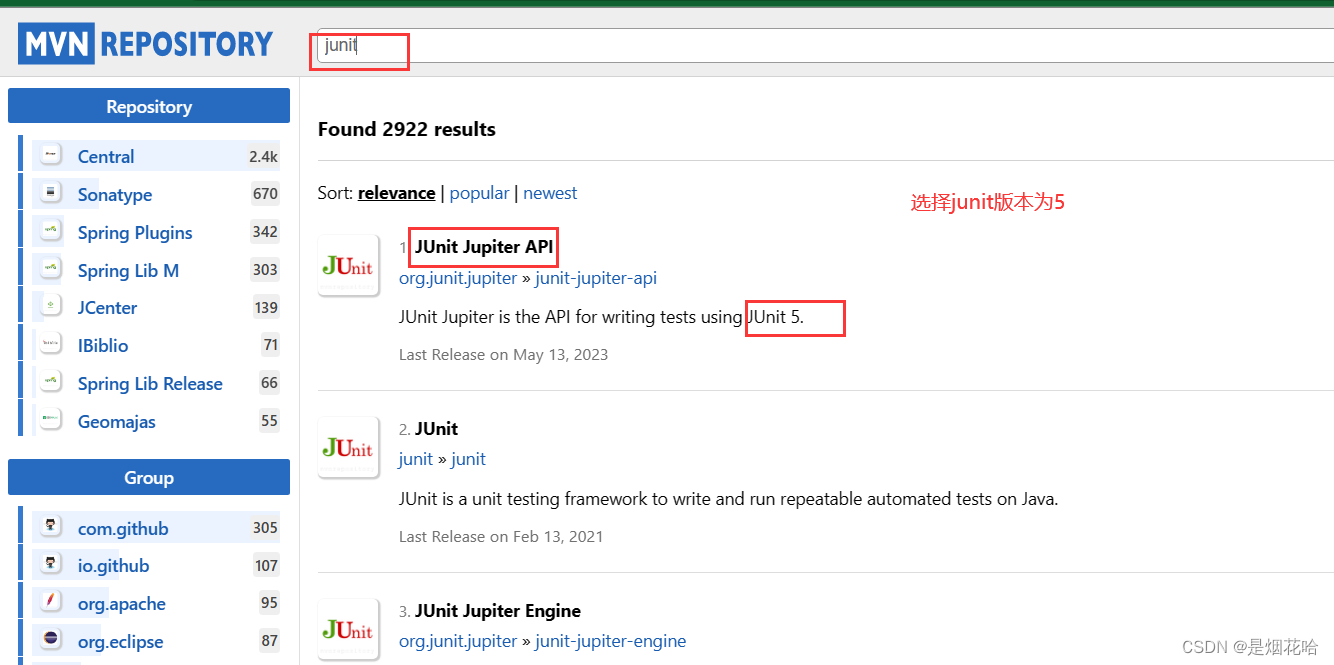Click the 2.4k count next to Central
Screen dimensions: 1334x665
point(264,156)
